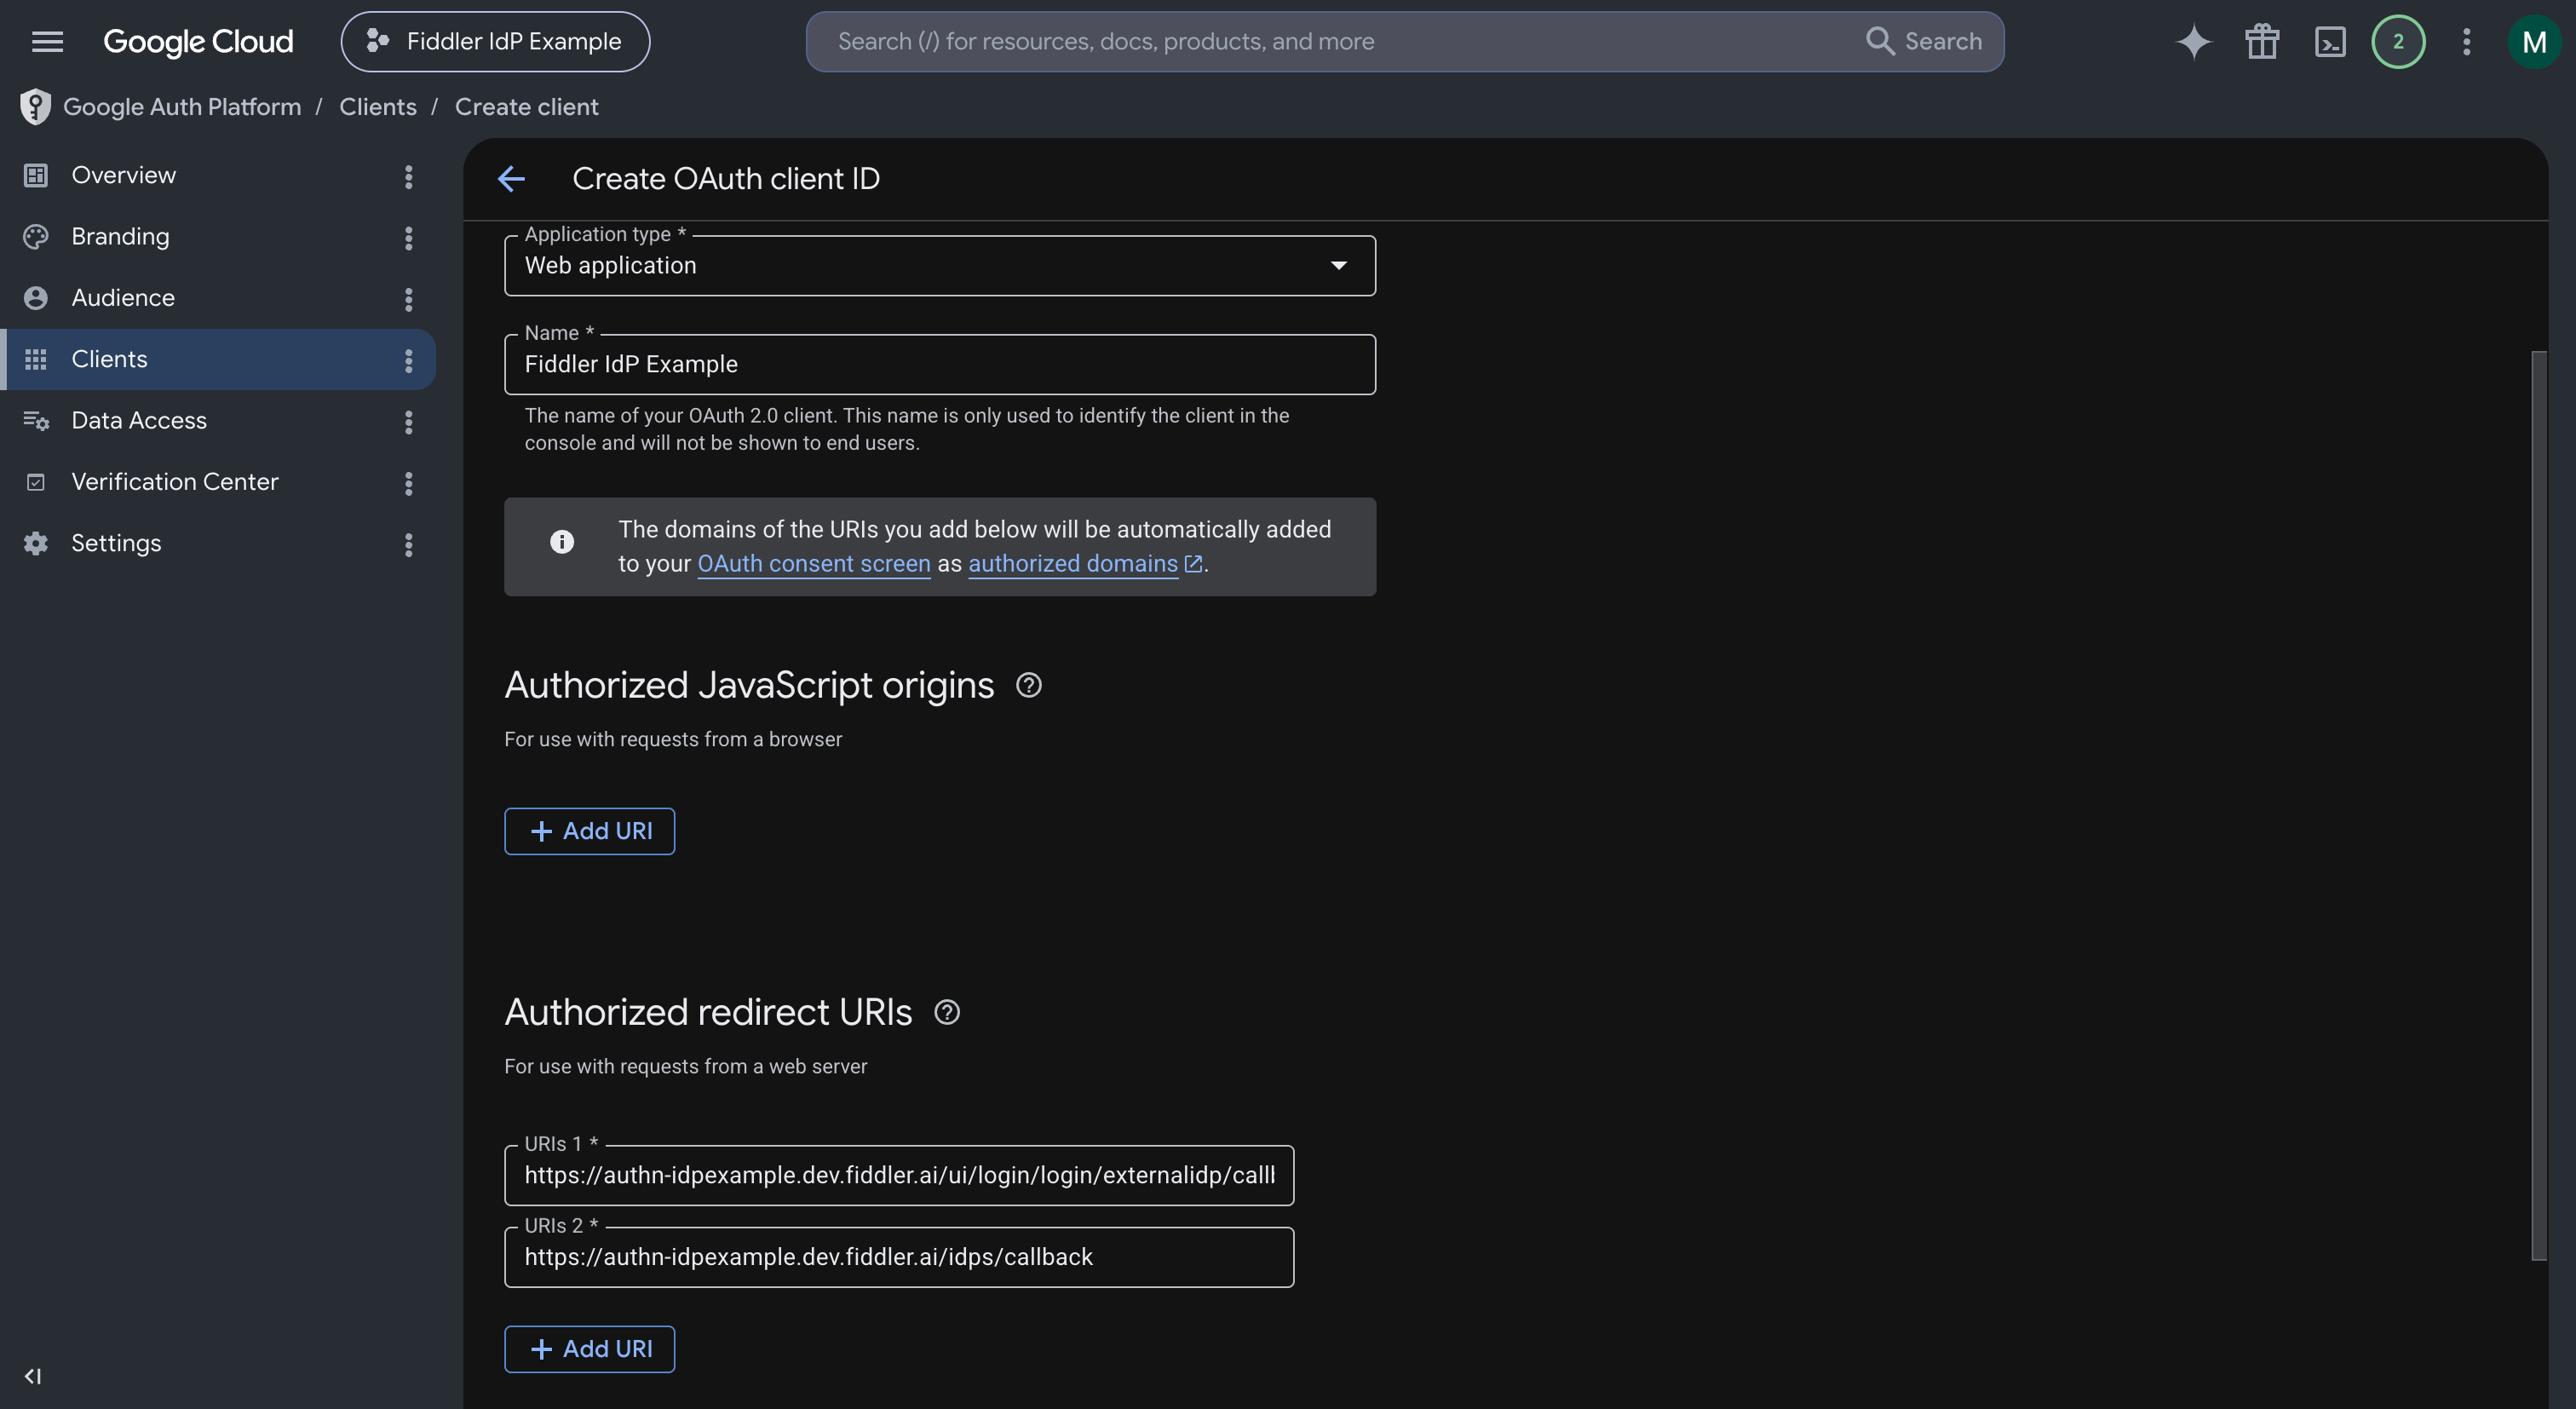Click the Branding palette icon in sidebar
The width and height of the screenshot is (2576, 1409).
click(35, 237)
